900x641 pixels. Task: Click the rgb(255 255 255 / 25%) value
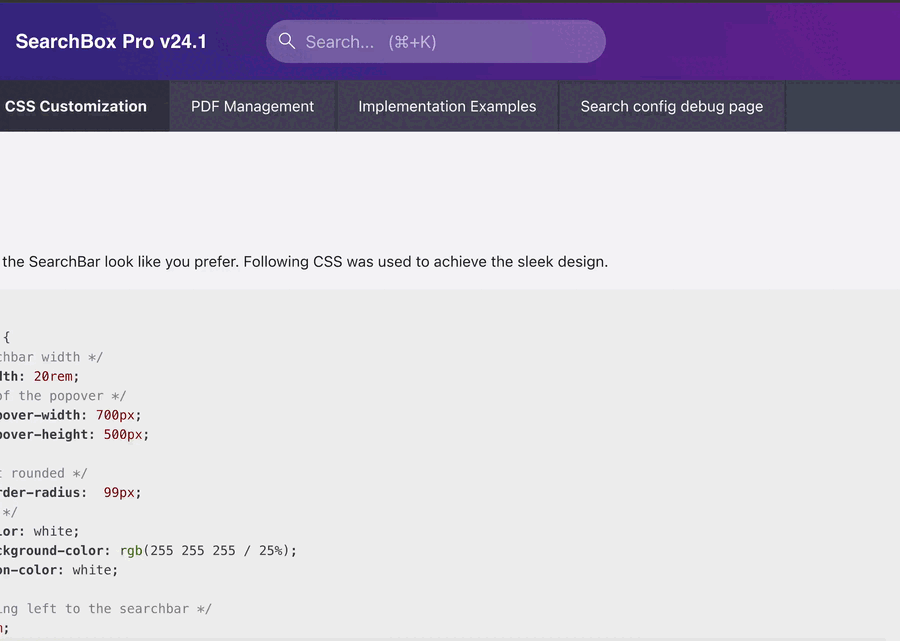204,551
